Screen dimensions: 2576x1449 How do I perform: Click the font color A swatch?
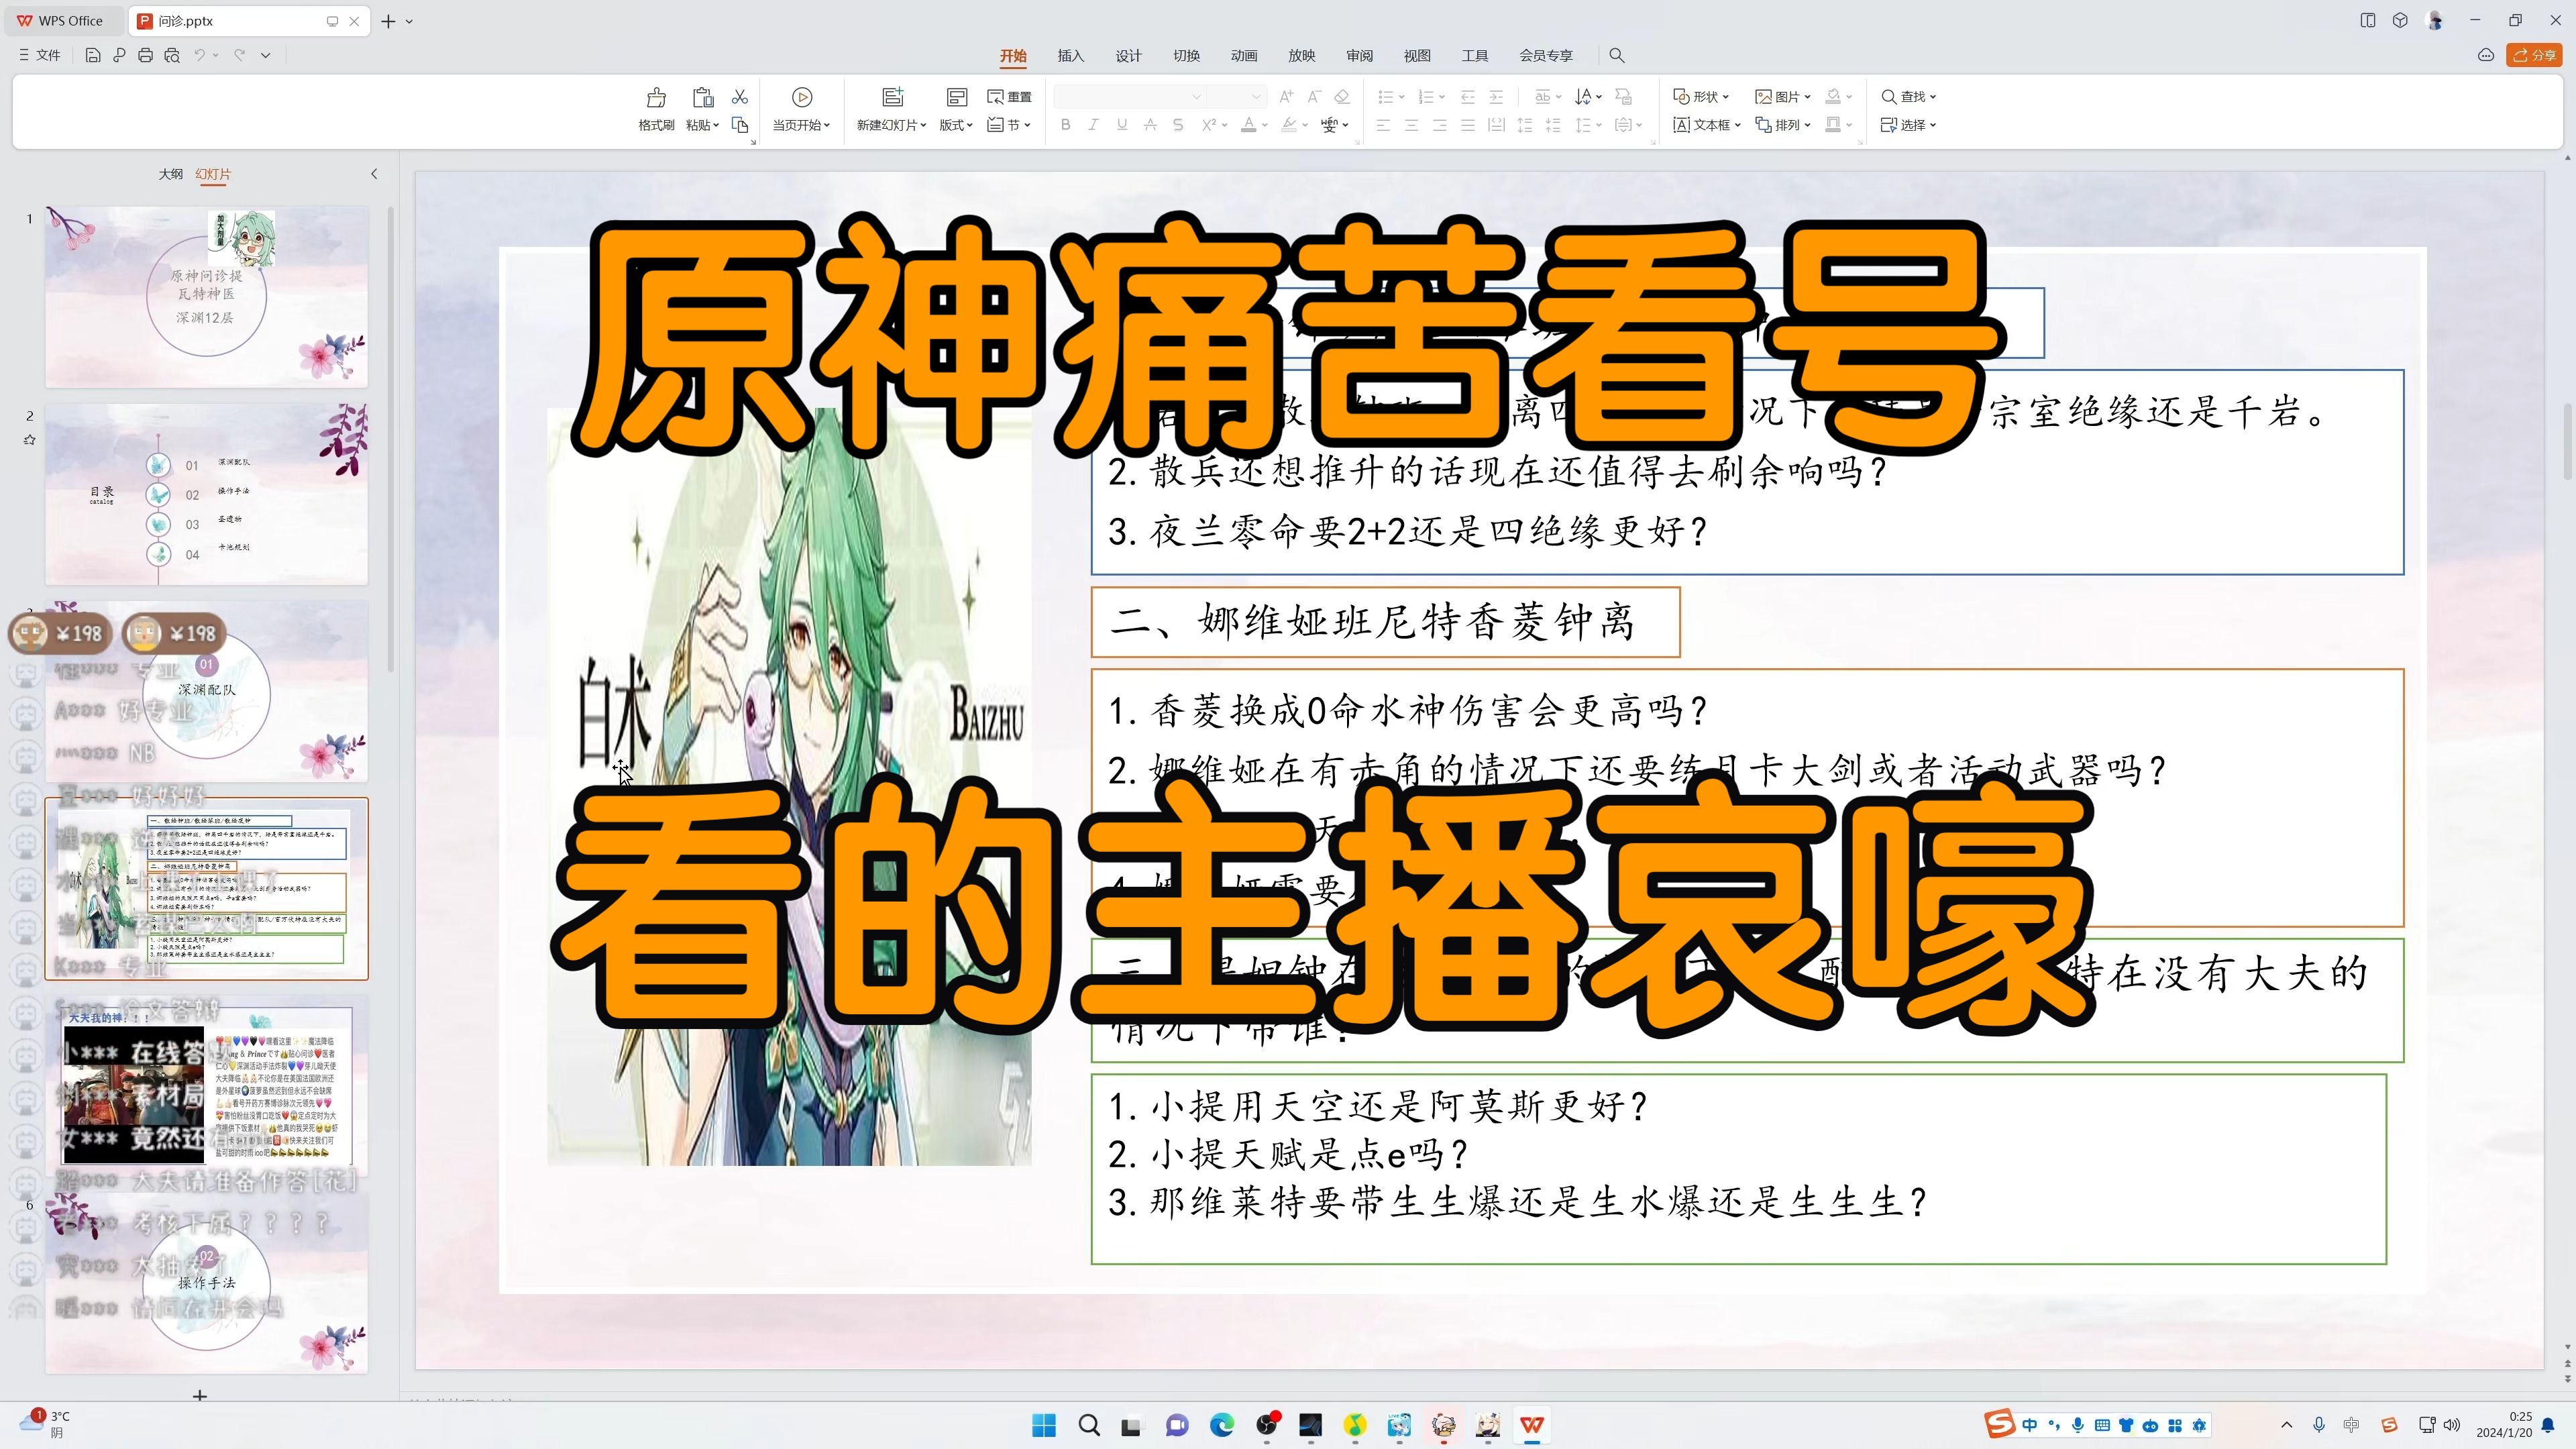coord(1248,125)
